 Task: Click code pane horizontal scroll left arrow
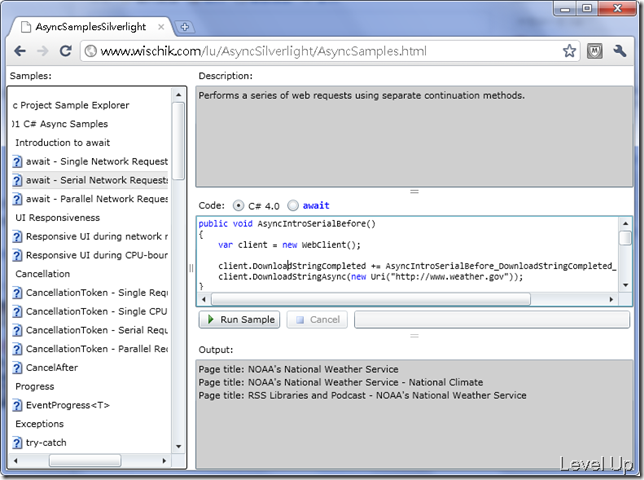pos(204,299)
